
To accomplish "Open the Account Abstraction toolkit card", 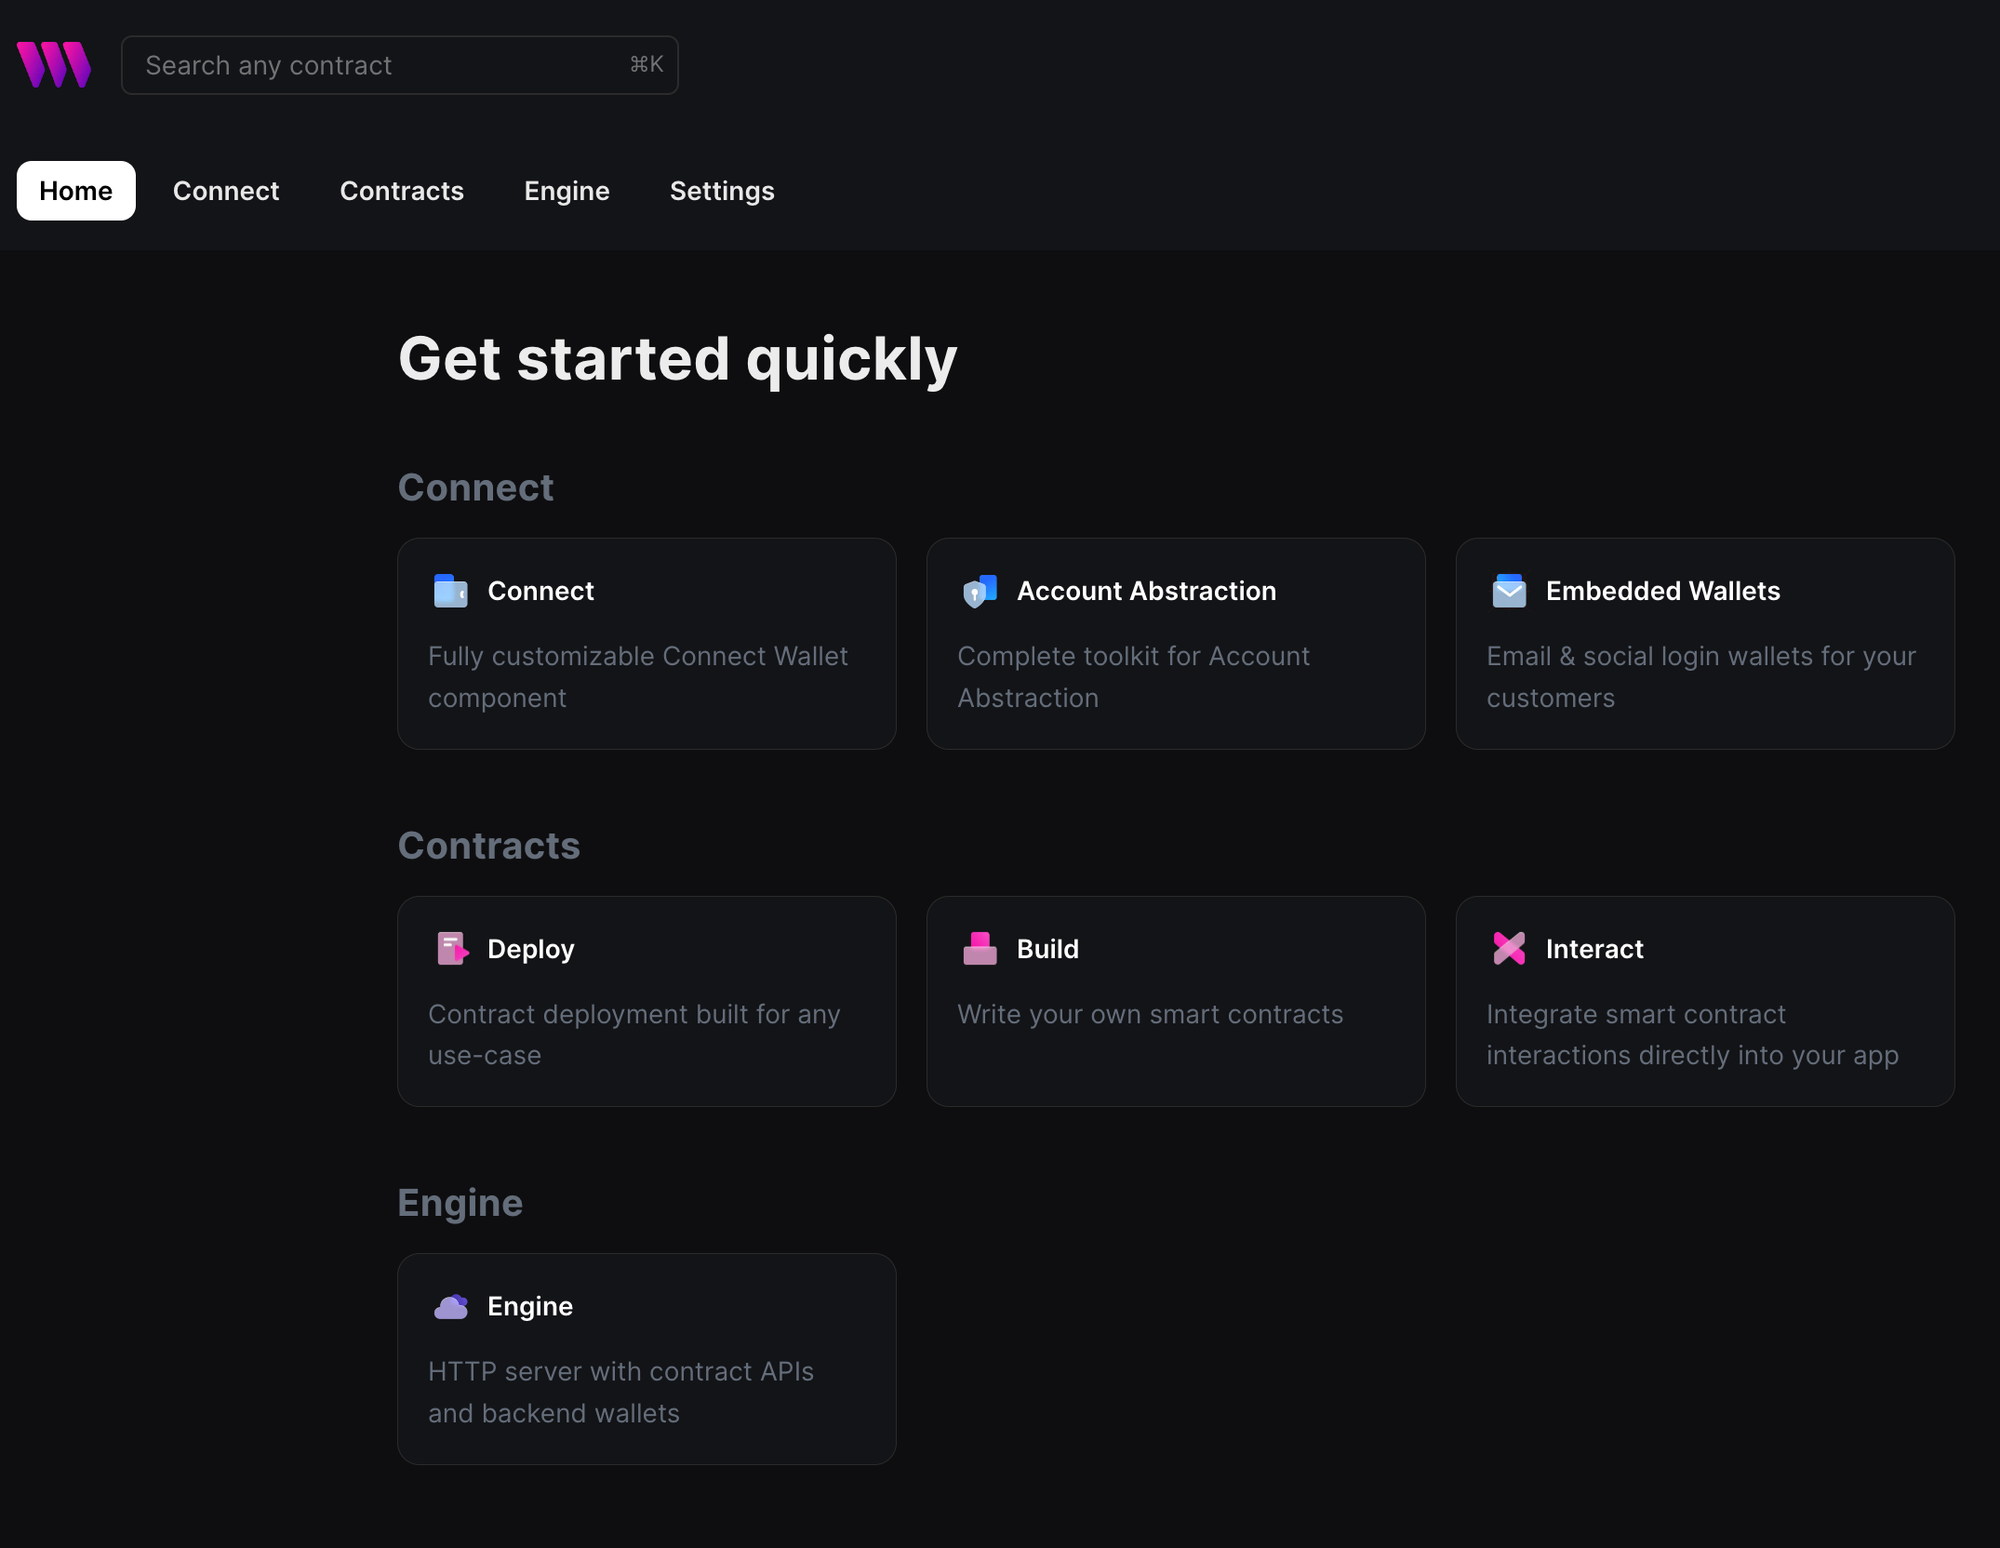I will pos(1175,643).
